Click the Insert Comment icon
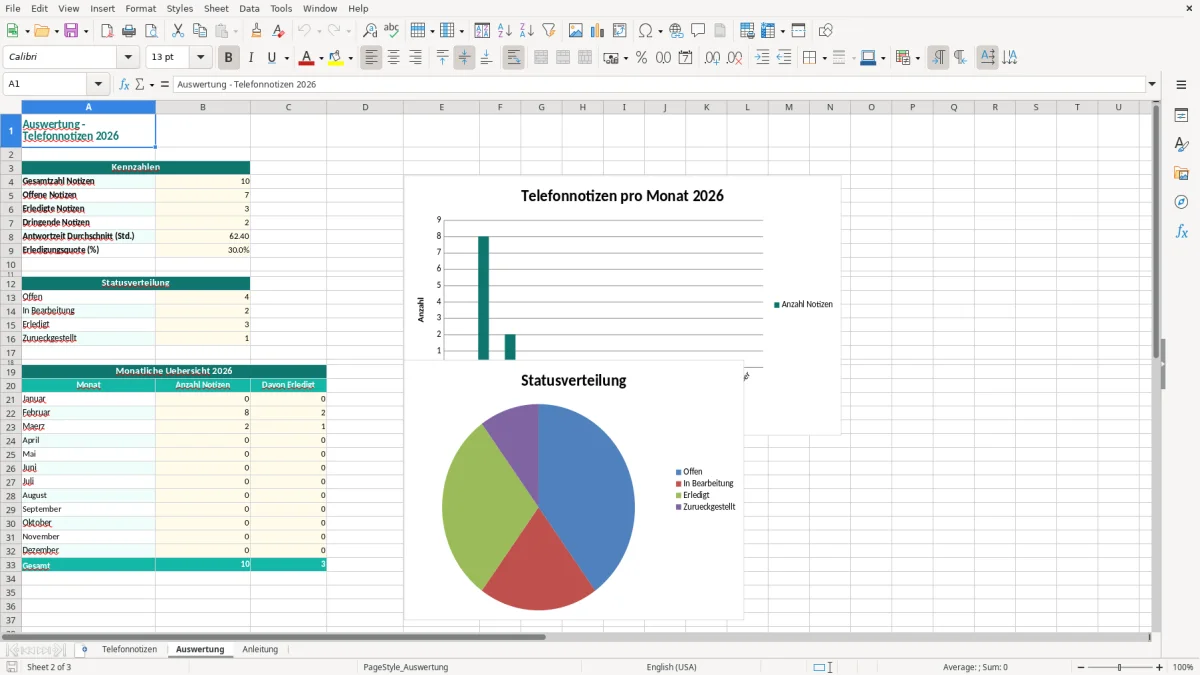The height and width of the screenshot is (675, 1200). [x=698, y=31]
